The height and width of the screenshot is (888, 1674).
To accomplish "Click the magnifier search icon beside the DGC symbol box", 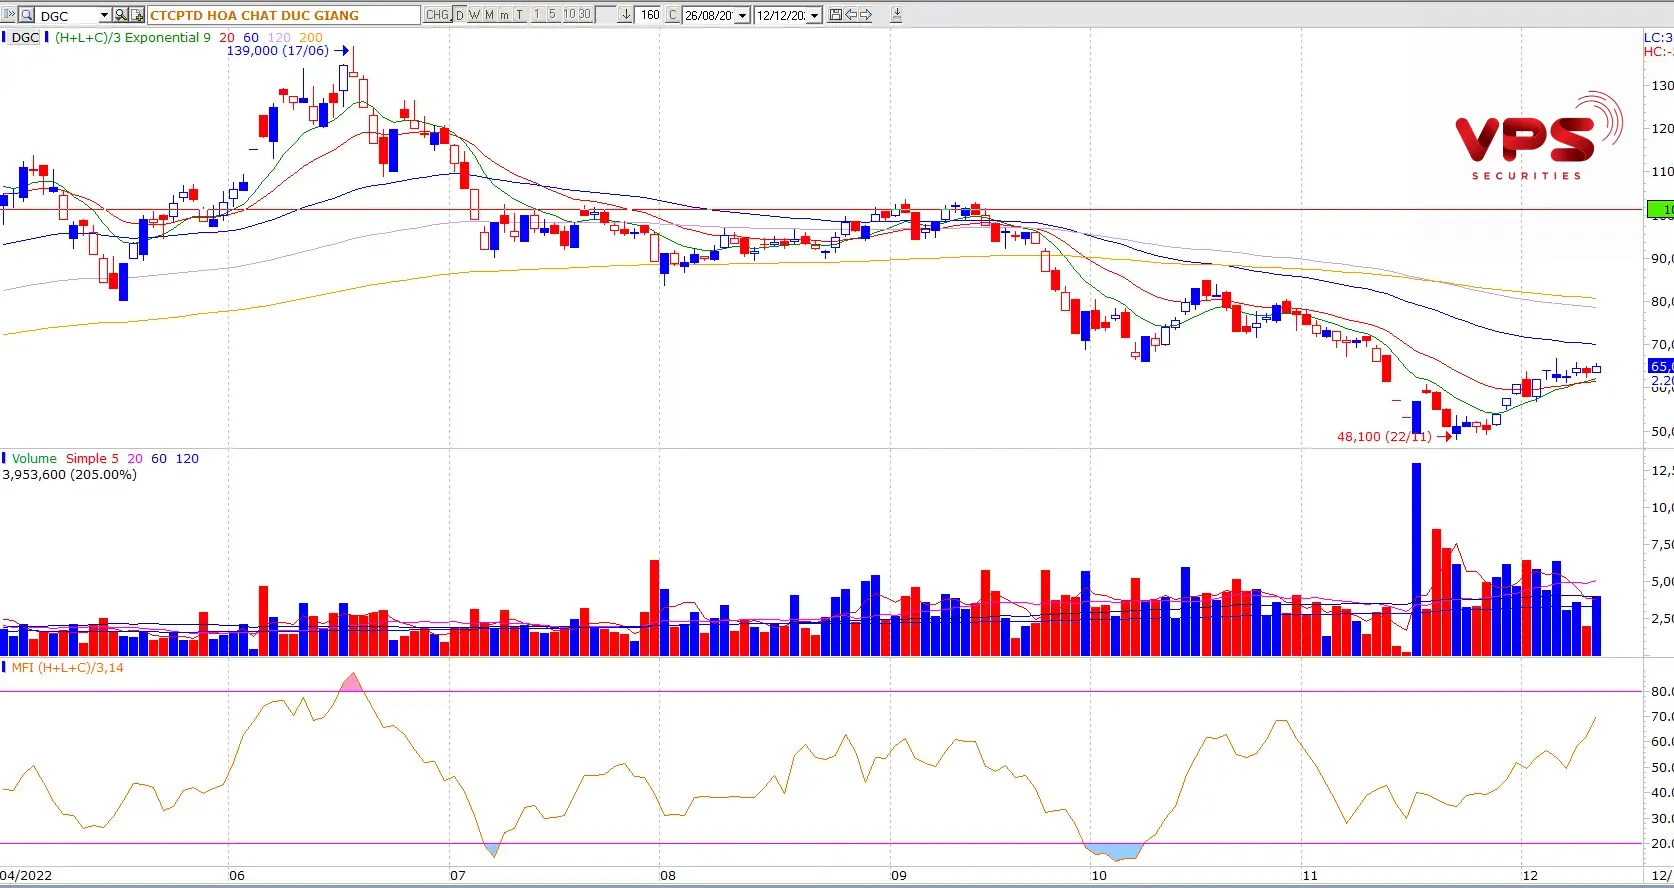I will click(27, 15).
